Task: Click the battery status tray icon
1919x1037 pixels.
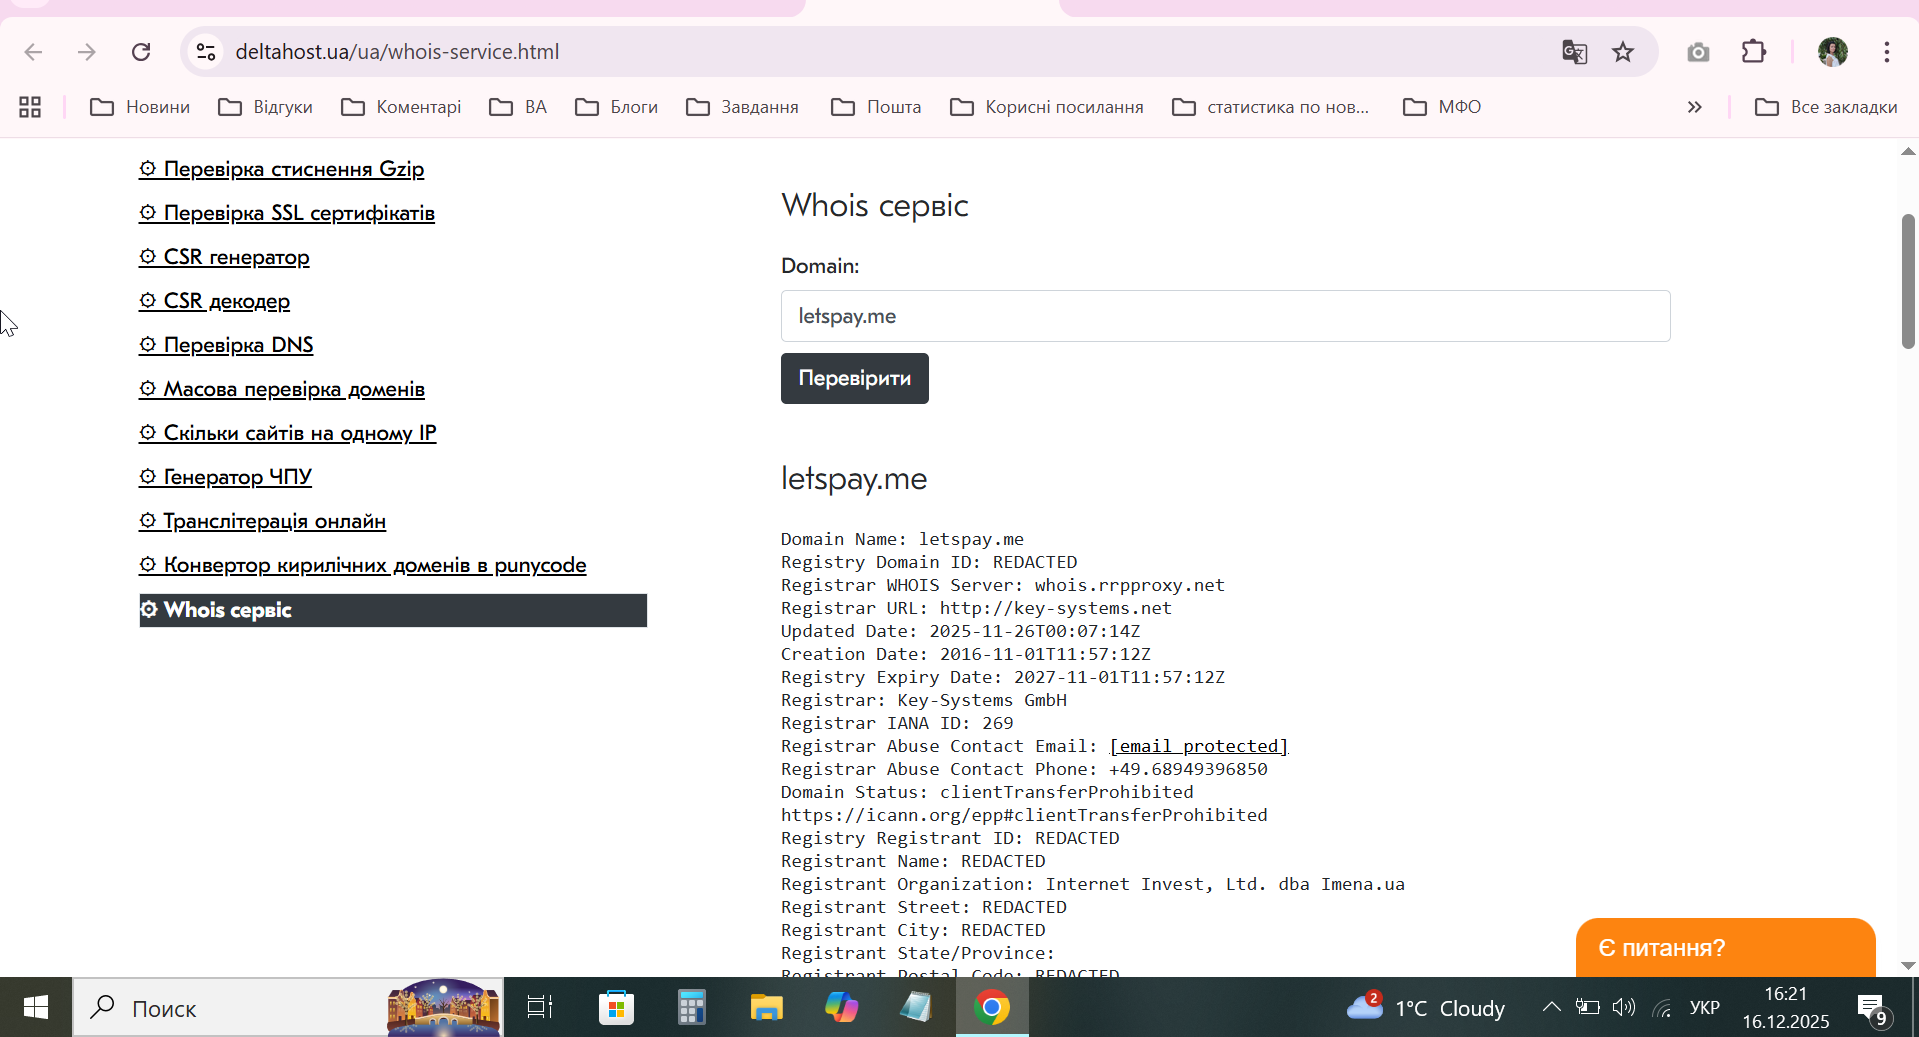Action: 1587,1007
